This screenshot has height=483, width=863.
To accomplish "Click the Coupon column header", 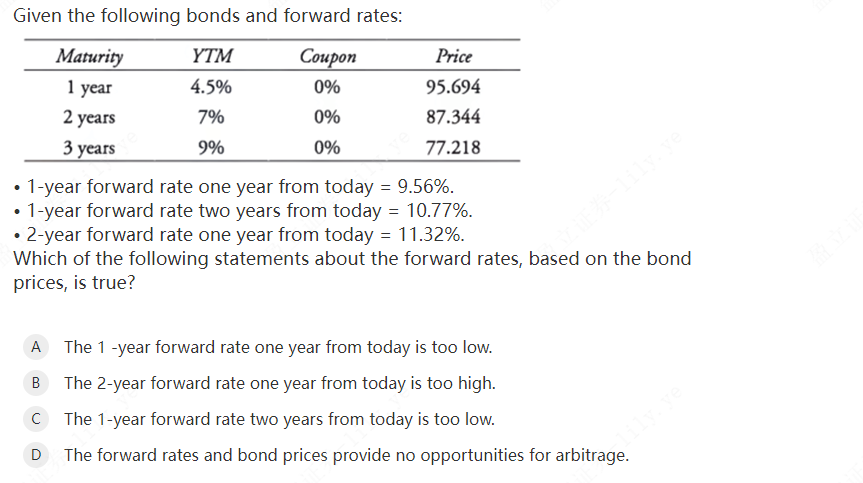I will coord(327,57).
